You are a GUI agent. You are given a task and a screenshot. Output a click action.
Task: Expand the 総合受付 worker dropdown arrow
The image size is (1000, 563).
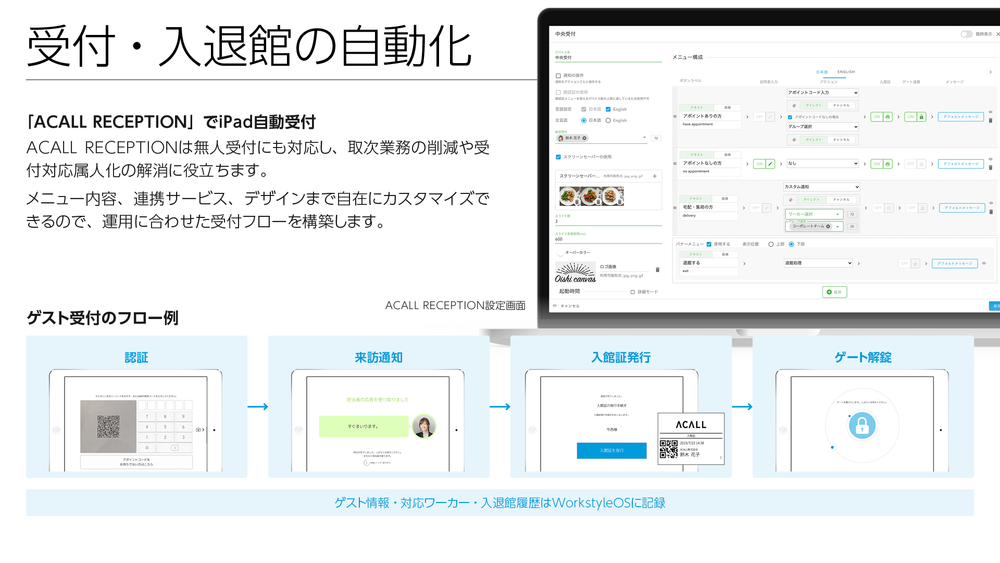click(x=645, y=138)
